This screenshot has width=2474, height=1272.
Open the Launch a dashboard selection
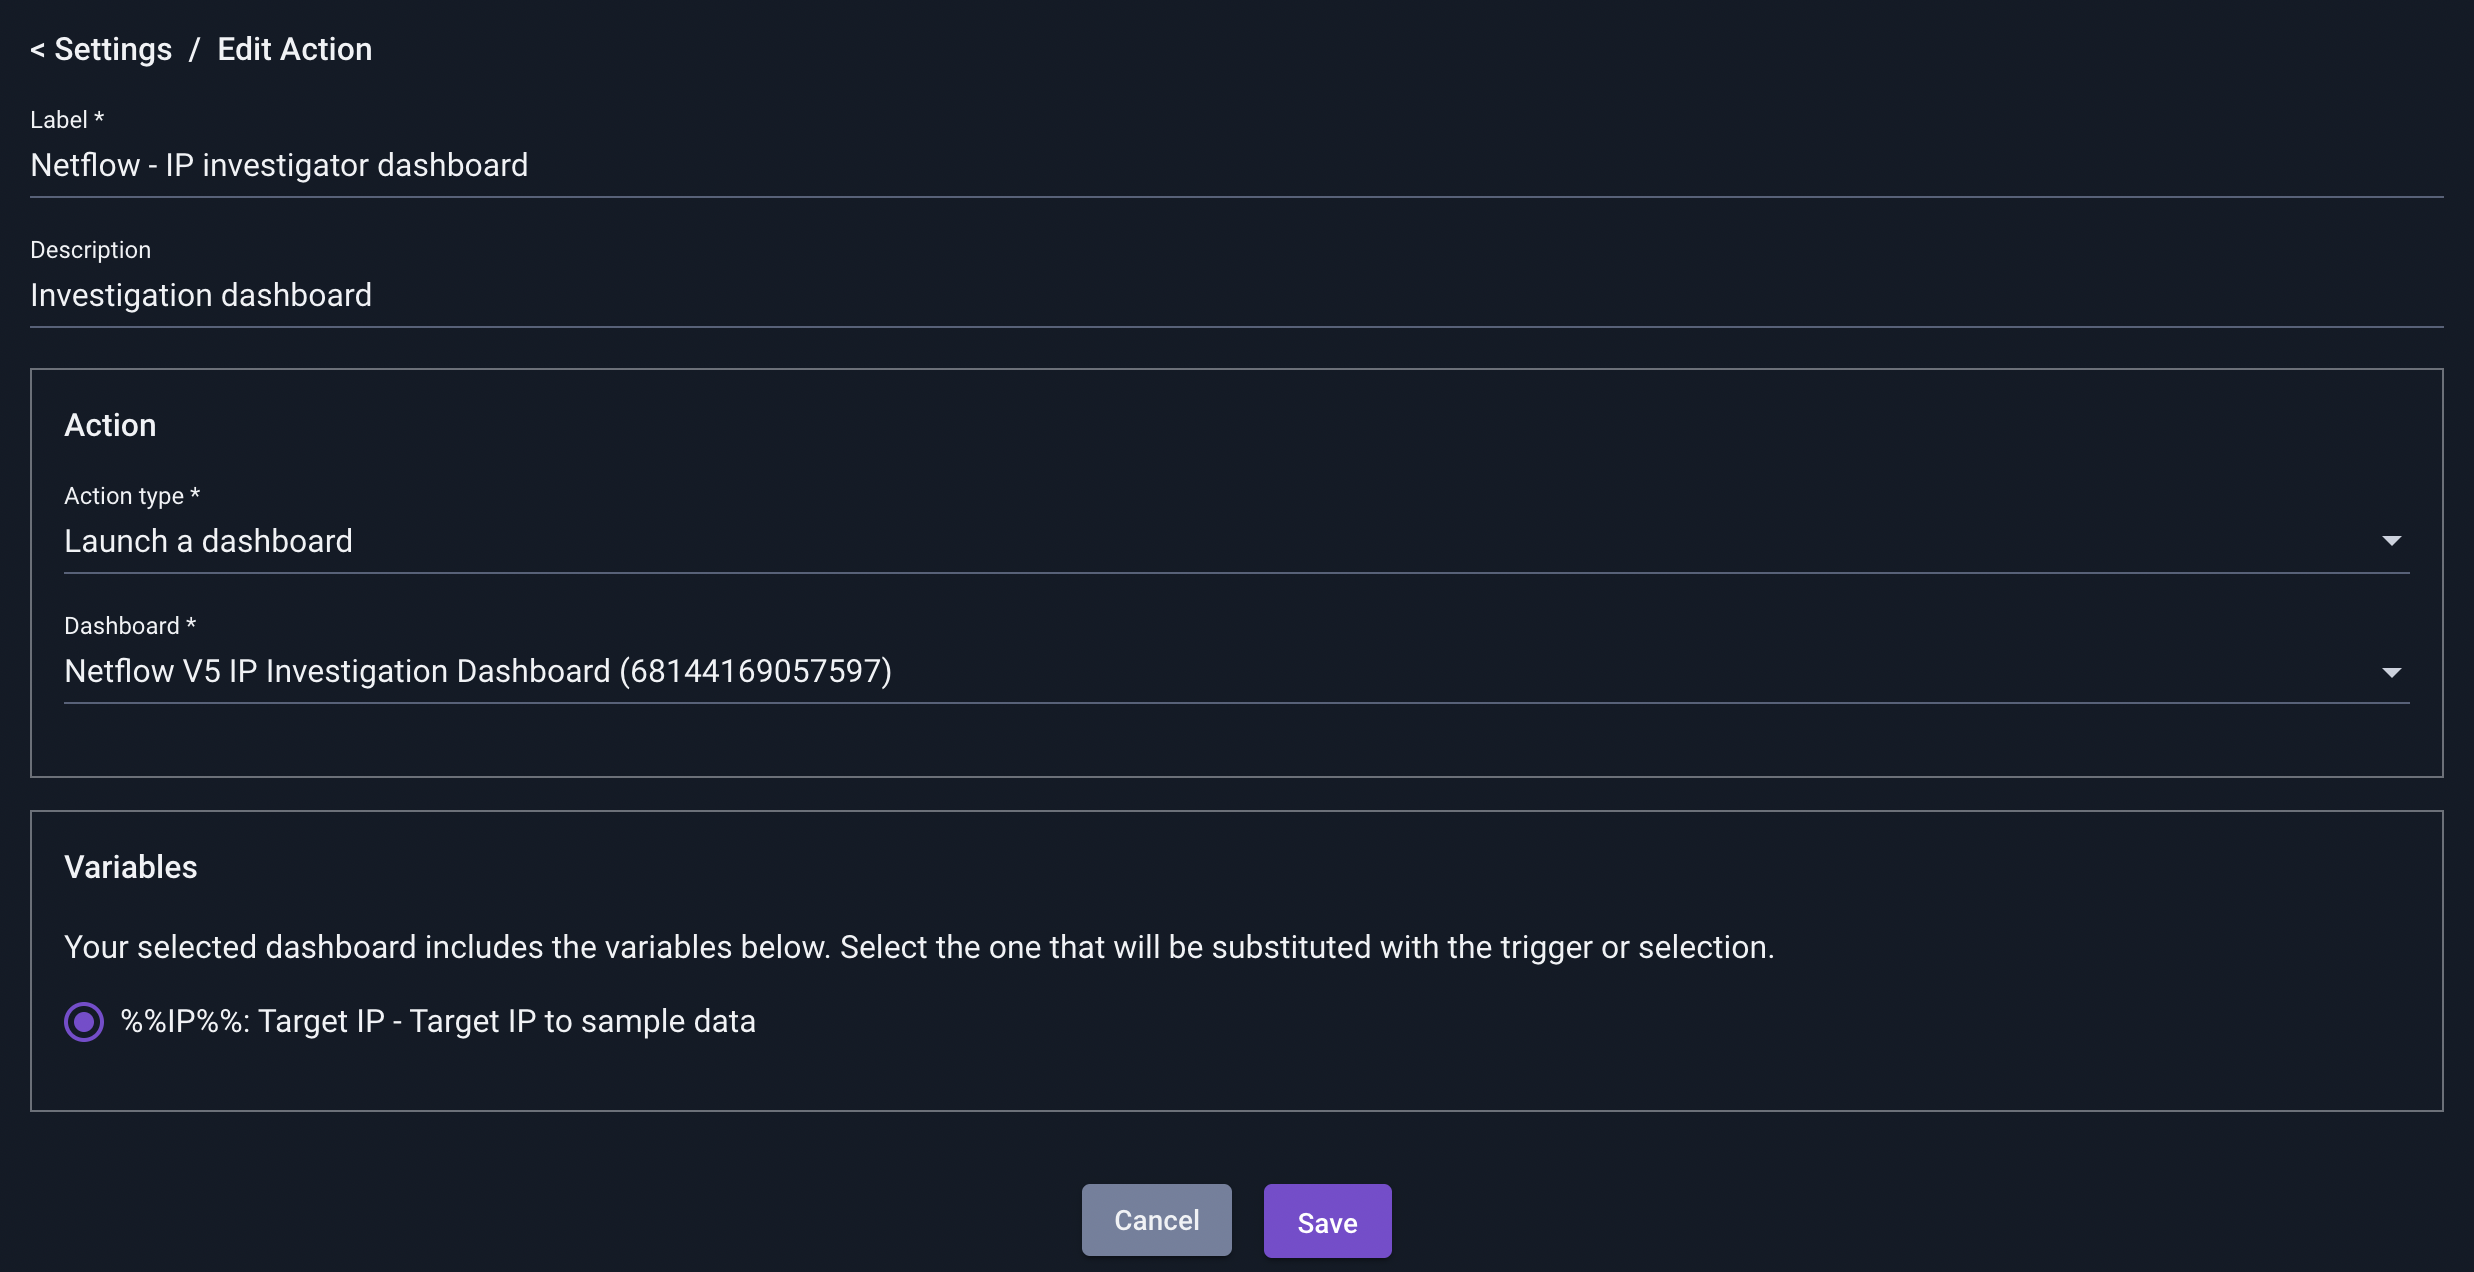tap(1237, 542)
